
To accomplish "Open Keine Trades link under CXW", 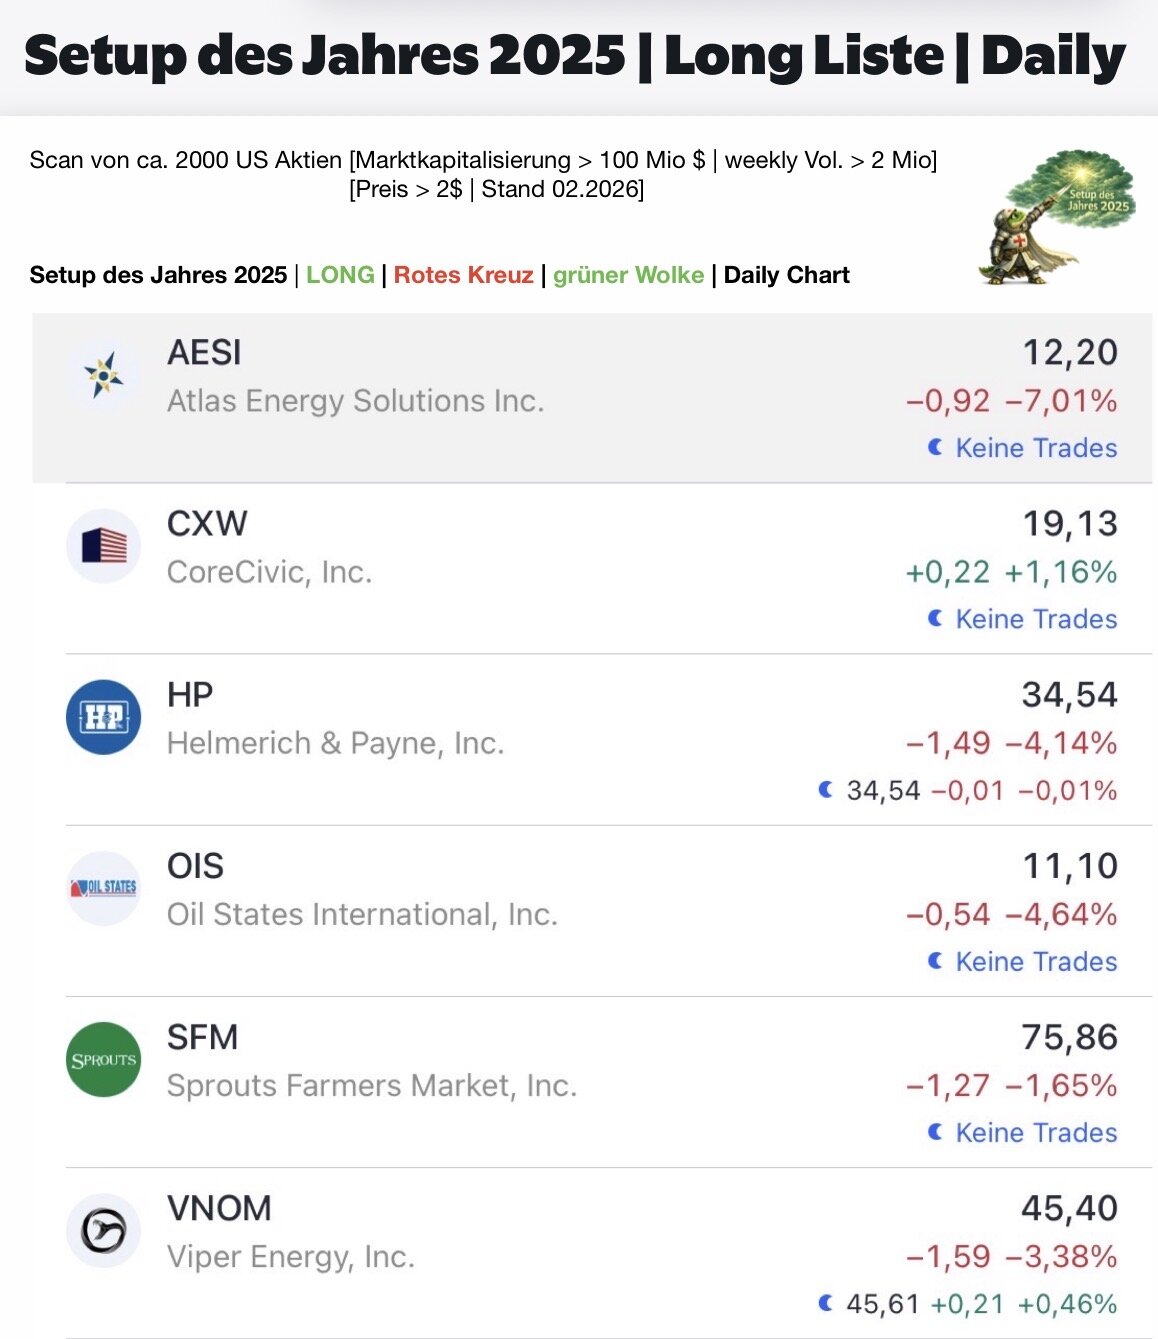I will tap(1036, 619).
